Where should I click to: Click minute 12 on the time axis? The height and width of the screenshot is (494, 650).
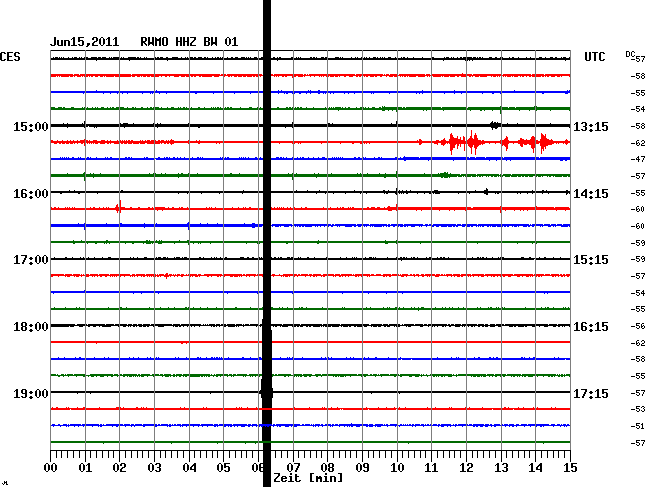click(466, 468)
